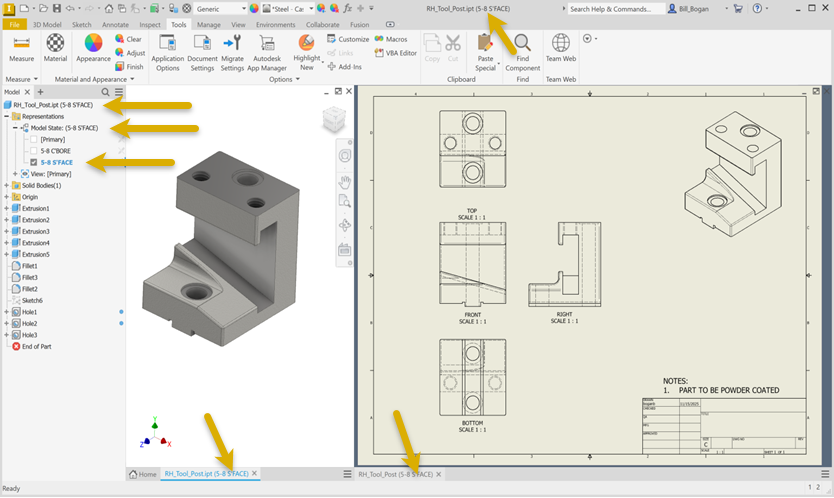Open the Material browser
Image resolution: width=834 pixels, height=498 pixels.
[55, 48]
